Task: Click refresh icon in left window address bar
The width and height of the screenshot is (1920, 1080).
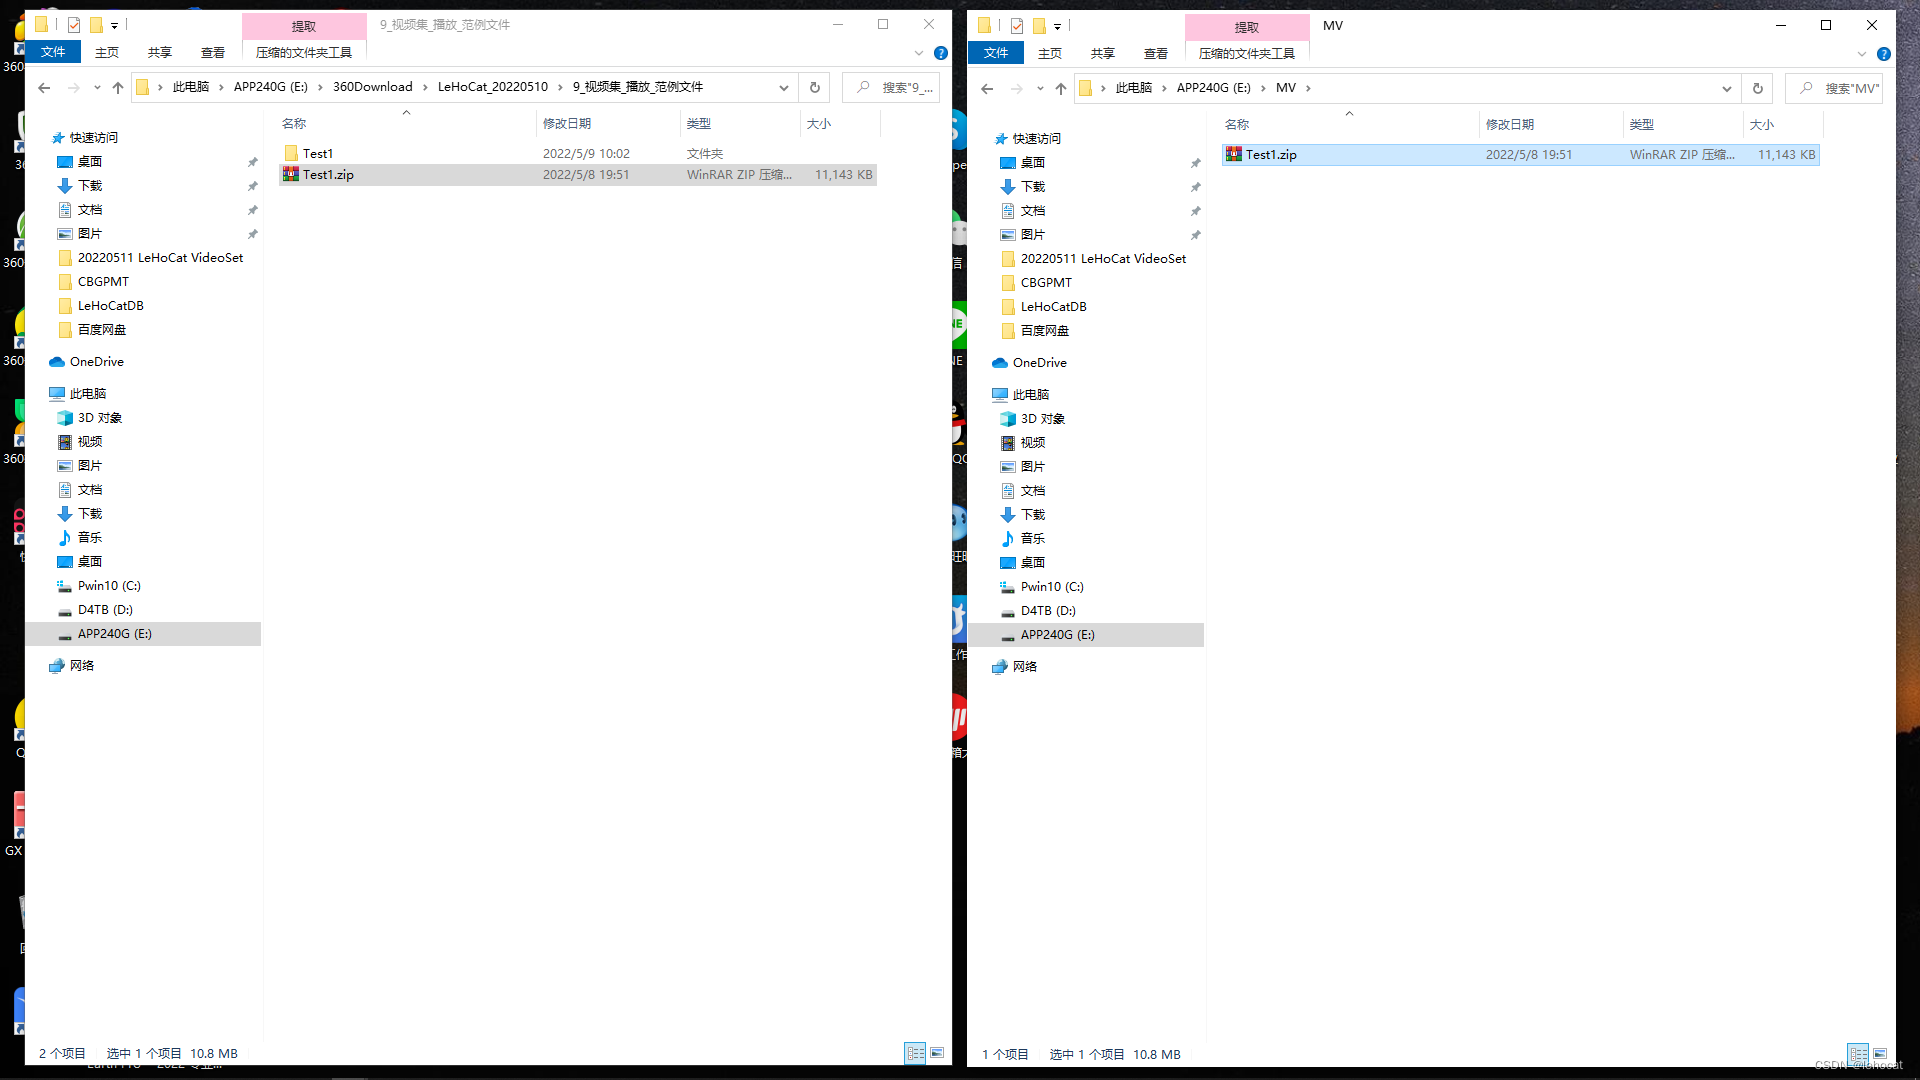Action: 815,88
